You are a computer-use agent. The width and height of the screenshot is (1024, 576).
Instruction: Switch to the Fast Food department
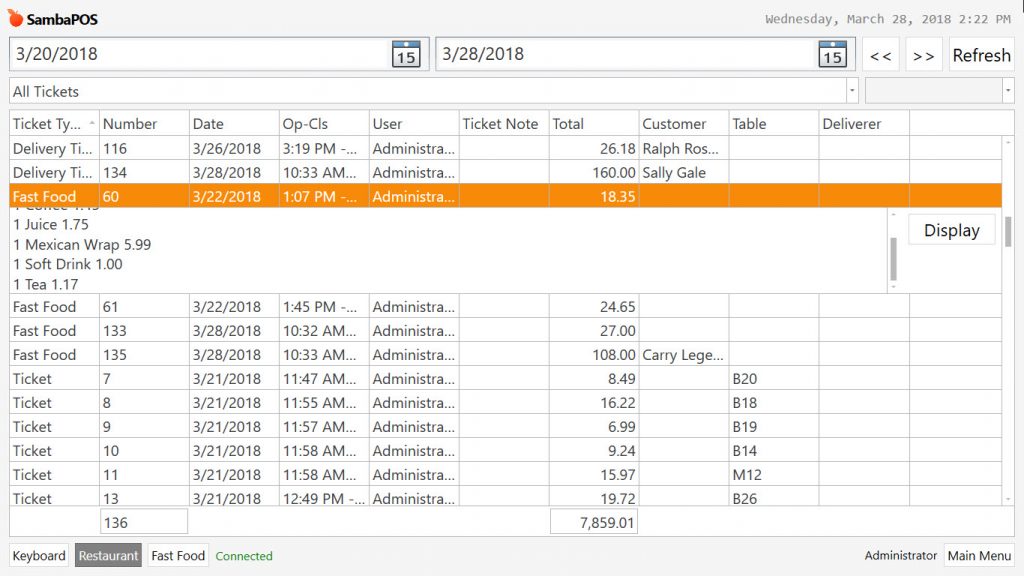178,556
